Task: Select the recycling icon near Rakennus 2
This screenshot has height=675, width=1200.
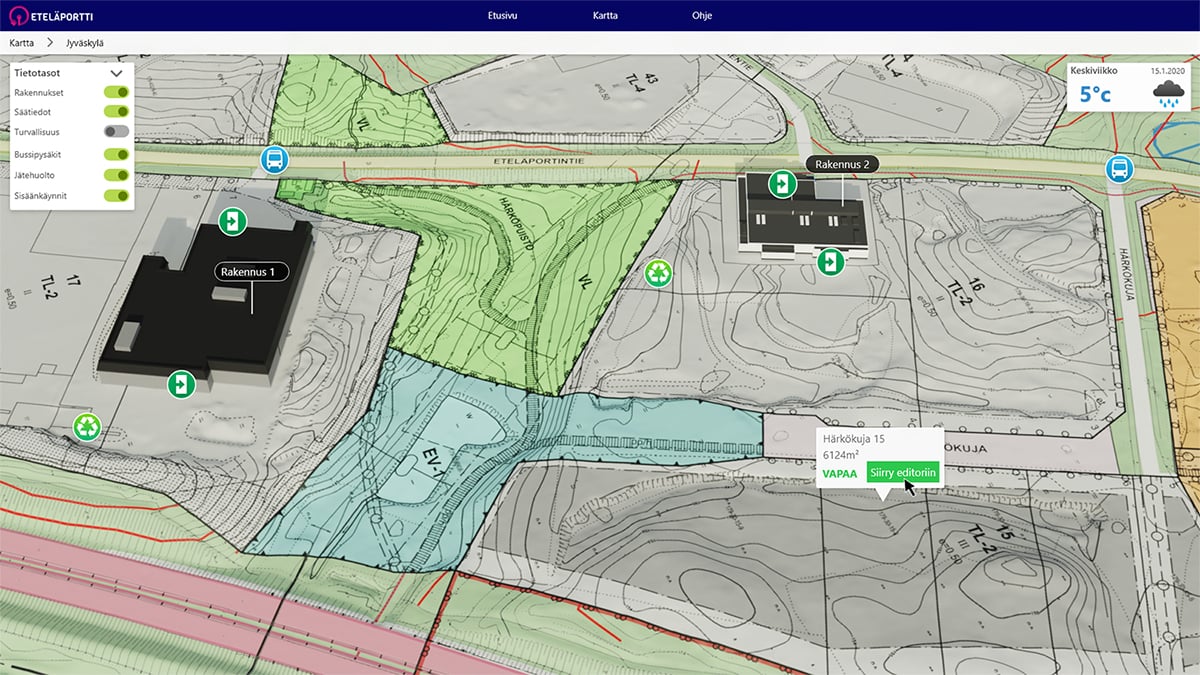Action: pos(659,272)
